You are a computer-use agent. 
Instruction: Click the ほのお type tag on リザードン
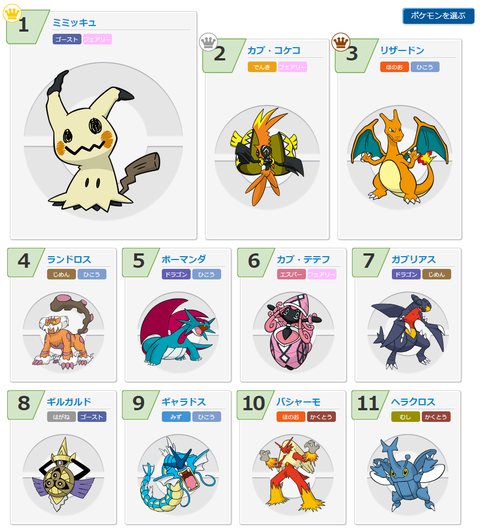394,67
